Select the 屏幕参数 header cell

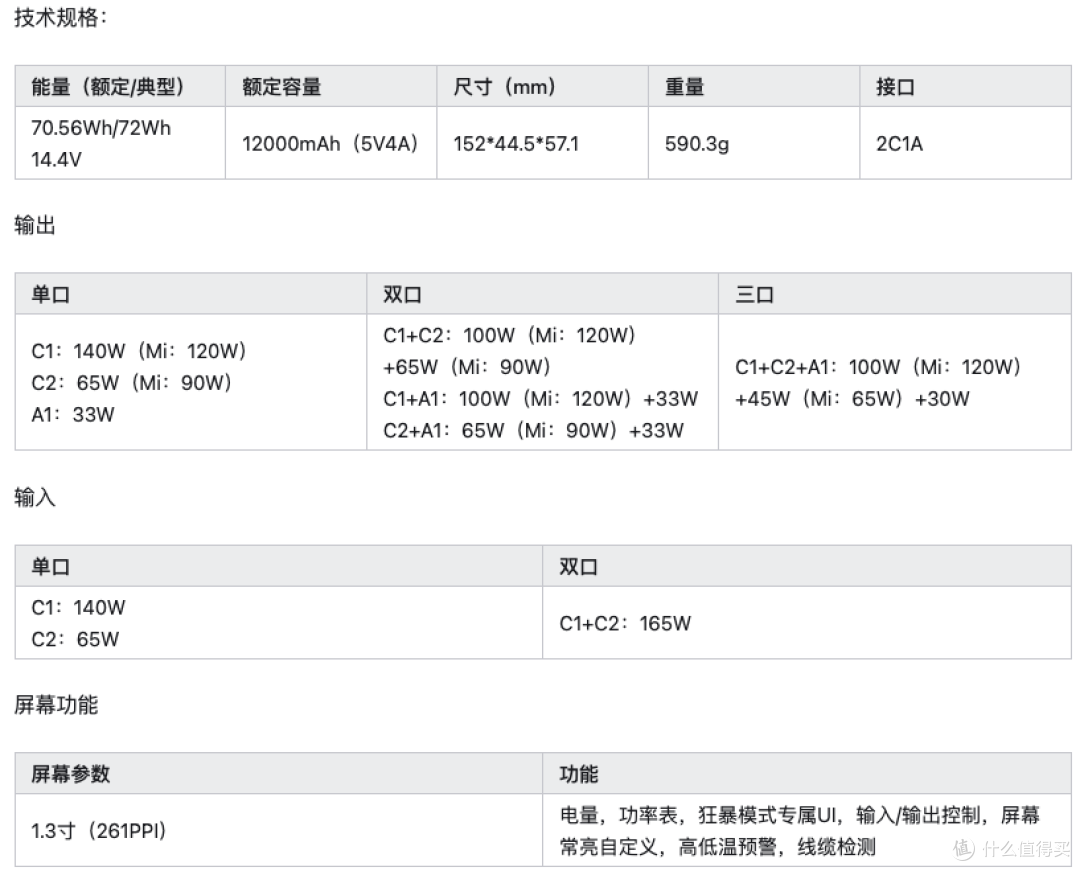tap(278, 774)
